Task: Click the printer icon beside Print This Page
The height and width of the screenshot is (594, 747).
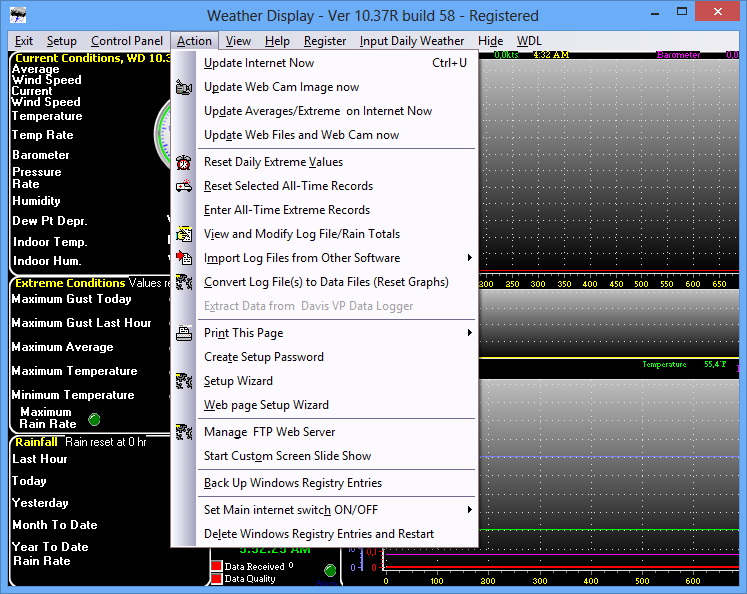Action: (183, 333)
